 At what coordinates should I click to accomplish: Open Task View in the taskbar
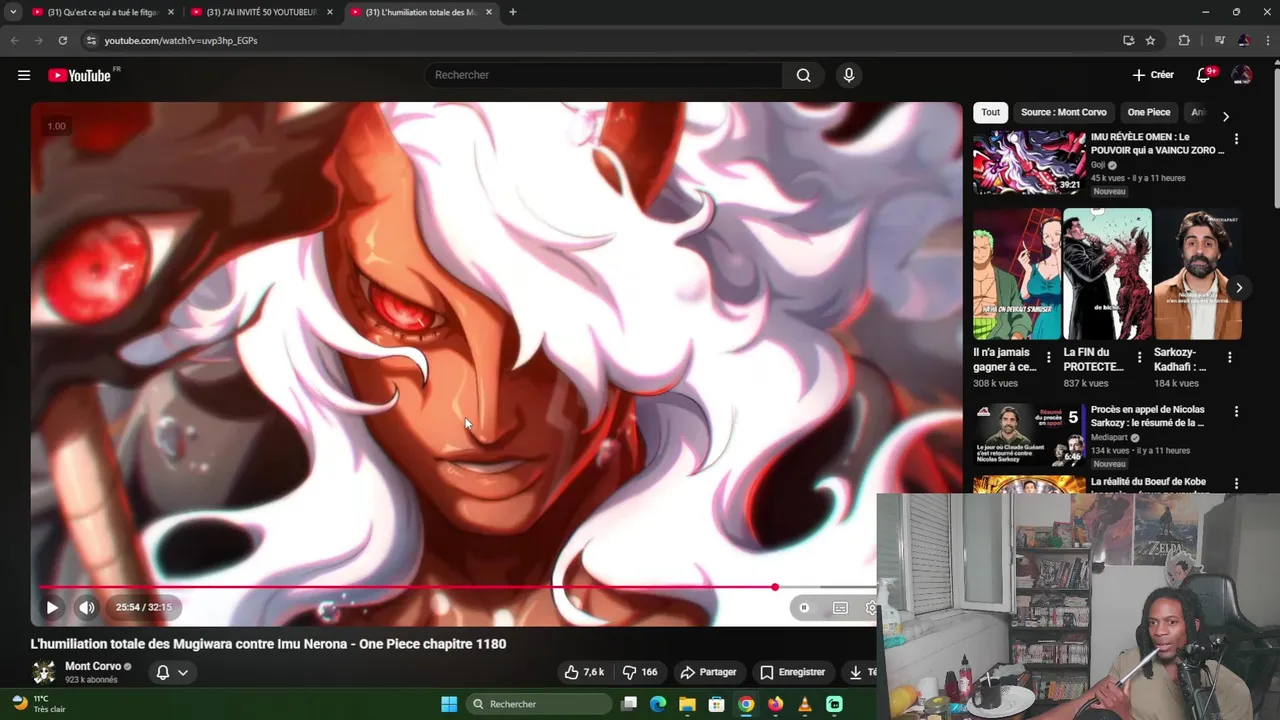point(629,704)
